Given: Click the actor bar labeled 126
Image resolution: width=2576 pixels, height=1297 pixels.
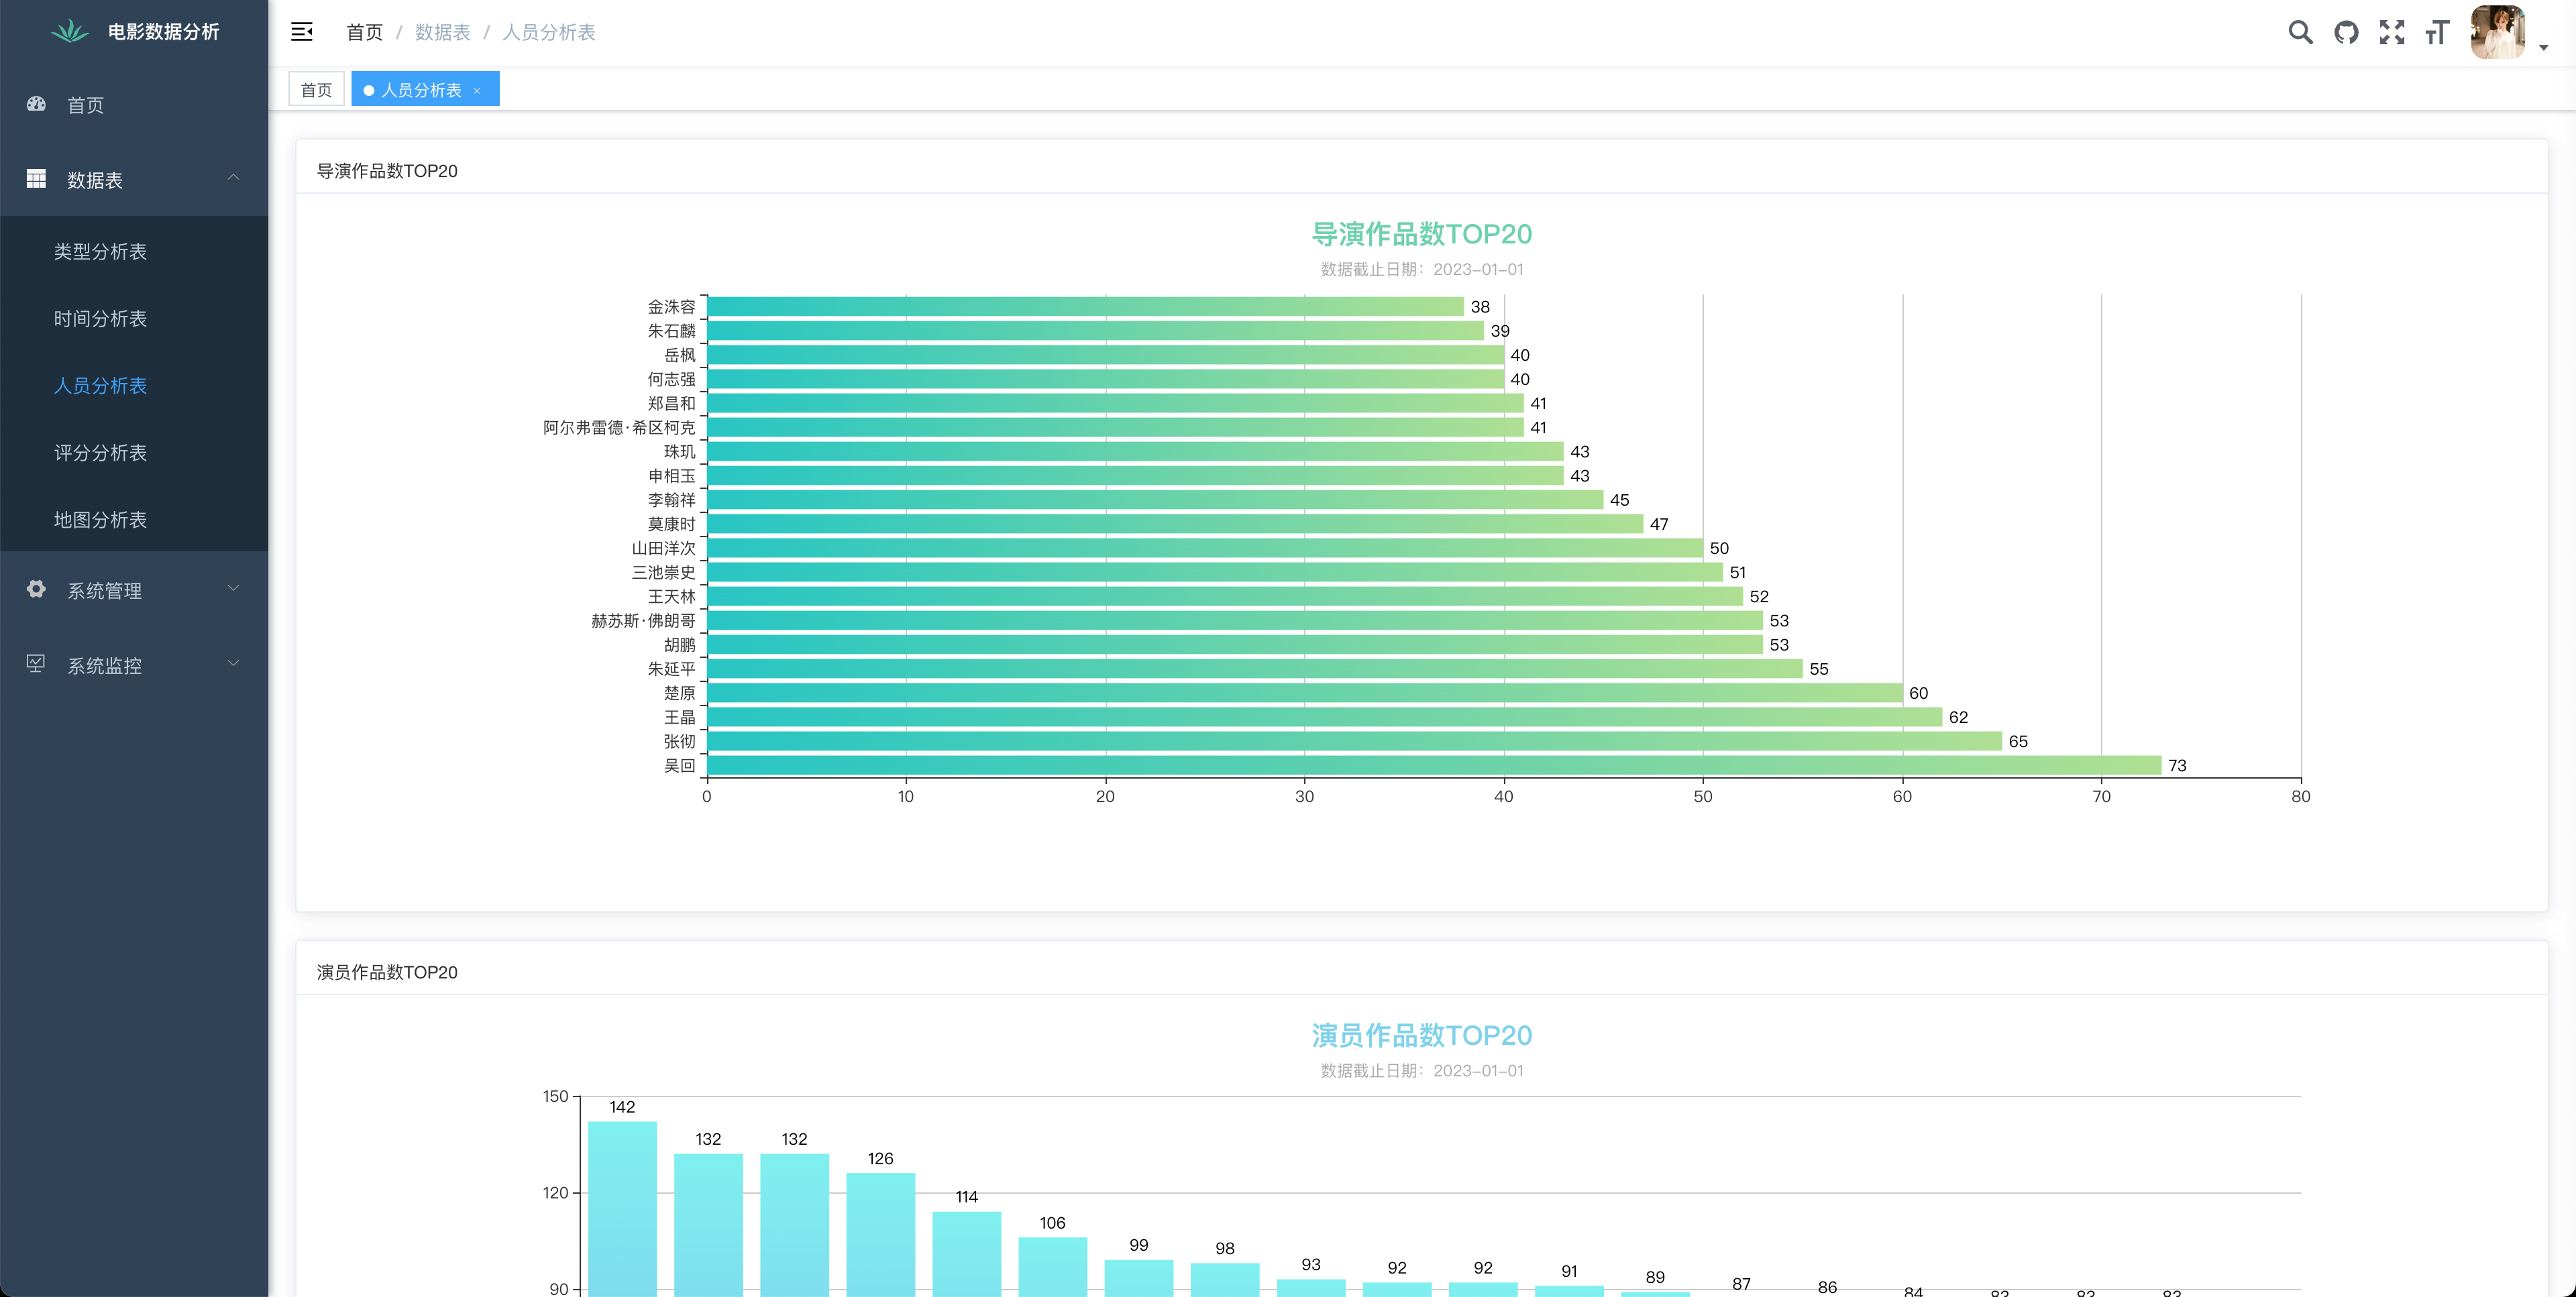Looking at the screenshot, I should [880, 1234].
